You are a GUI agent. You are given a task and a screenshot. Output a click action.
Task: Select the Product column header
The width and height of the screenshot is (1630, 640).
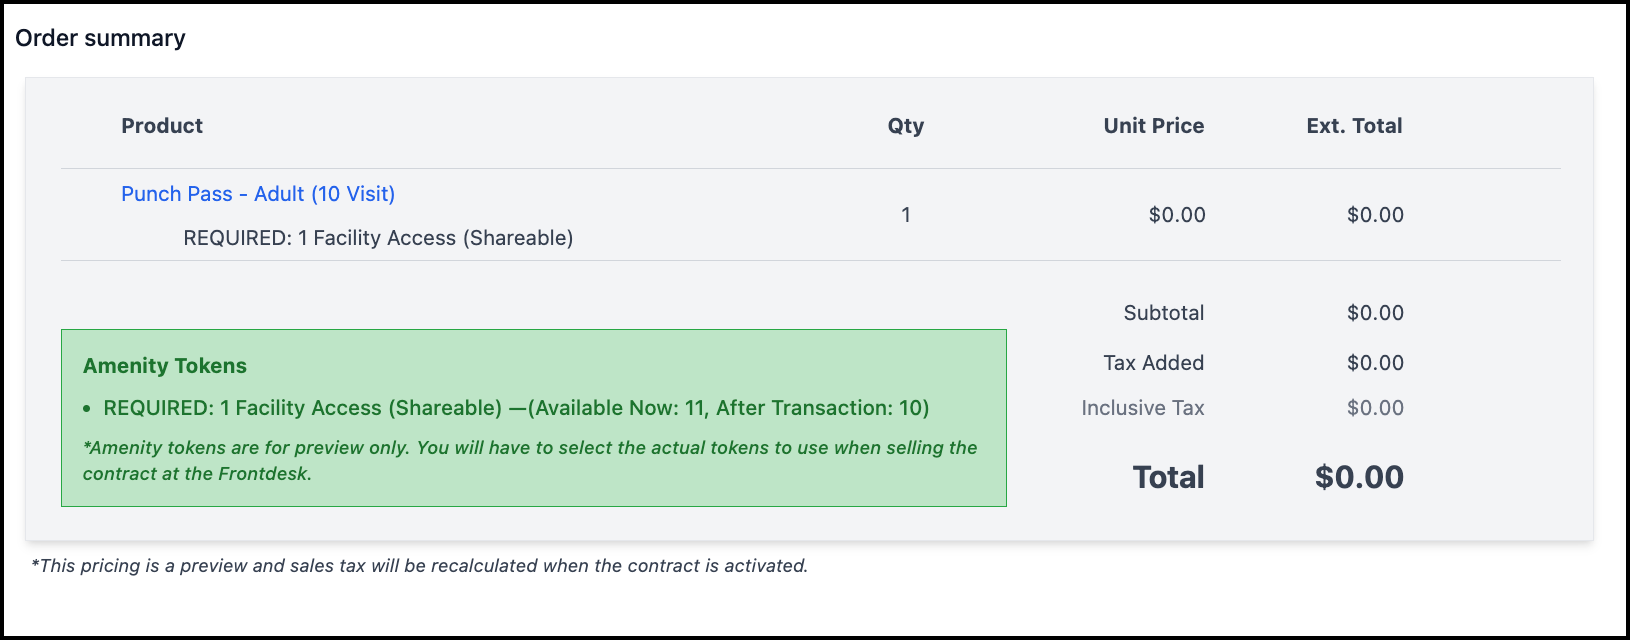pos(162,126)
